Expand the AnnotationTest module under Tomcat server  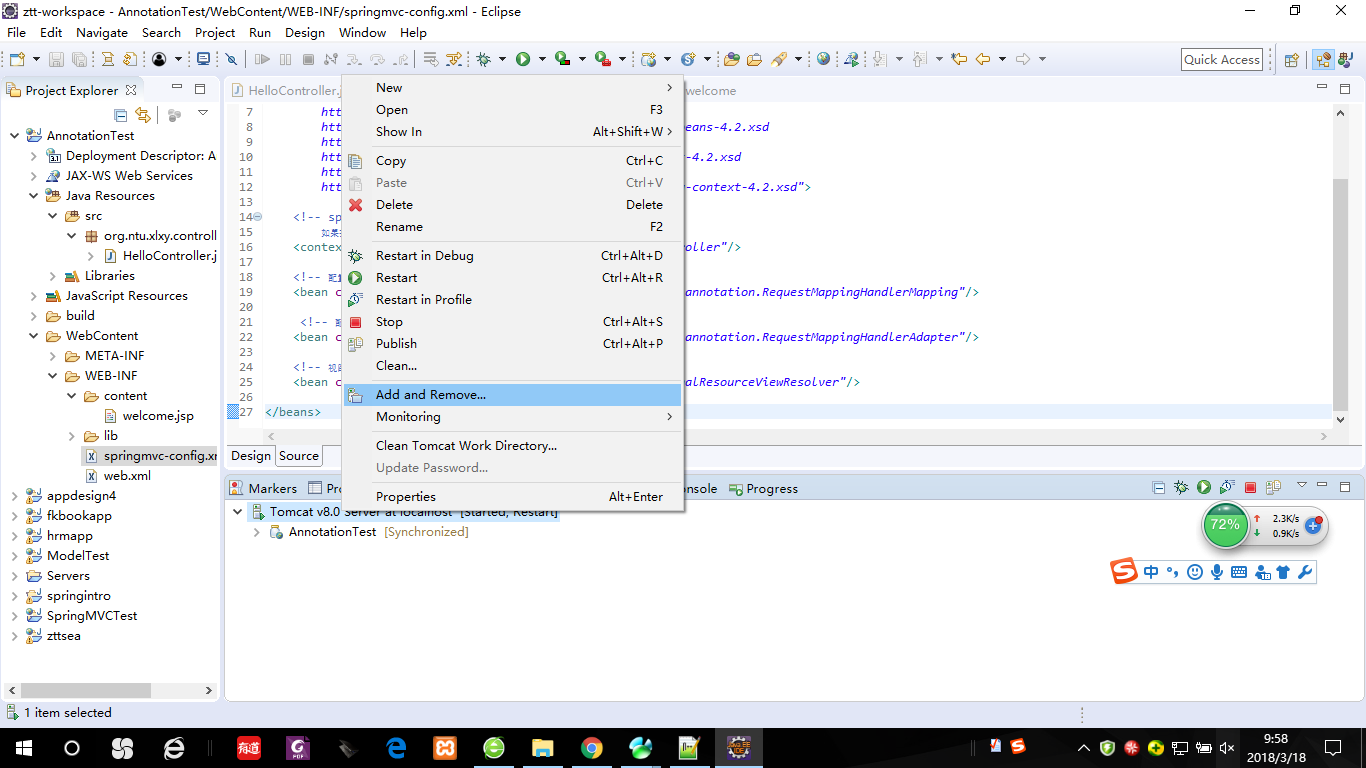[257, 532]
